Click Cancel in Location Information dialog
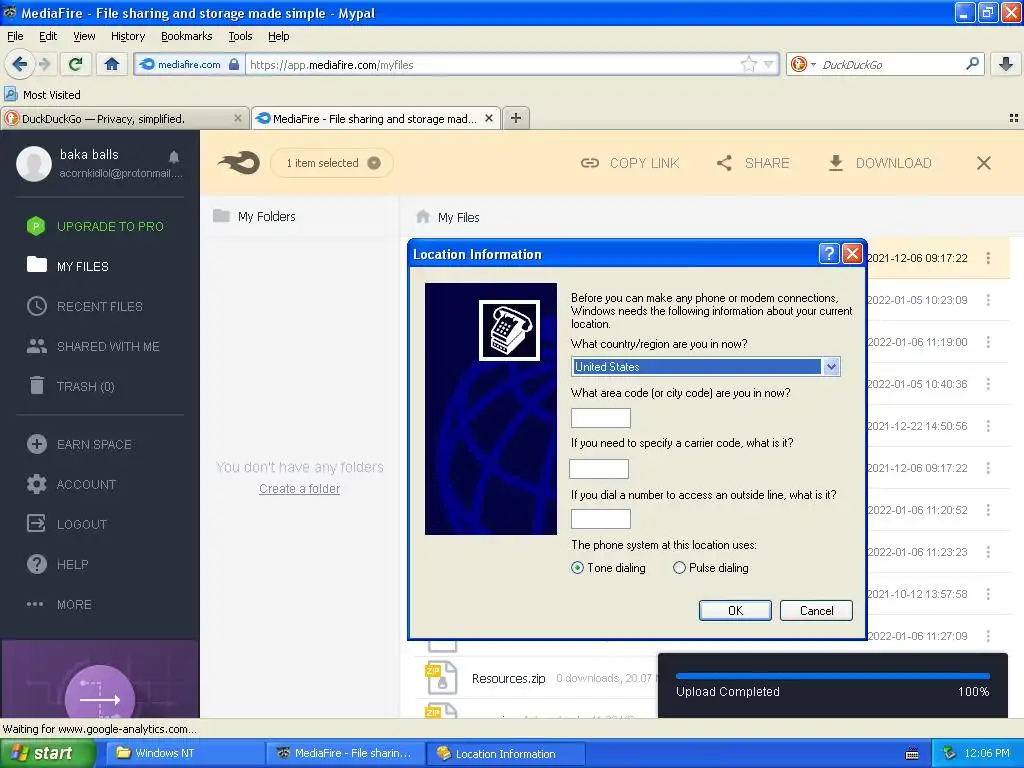Screen dimensions: 1024x768 [816, 611]
